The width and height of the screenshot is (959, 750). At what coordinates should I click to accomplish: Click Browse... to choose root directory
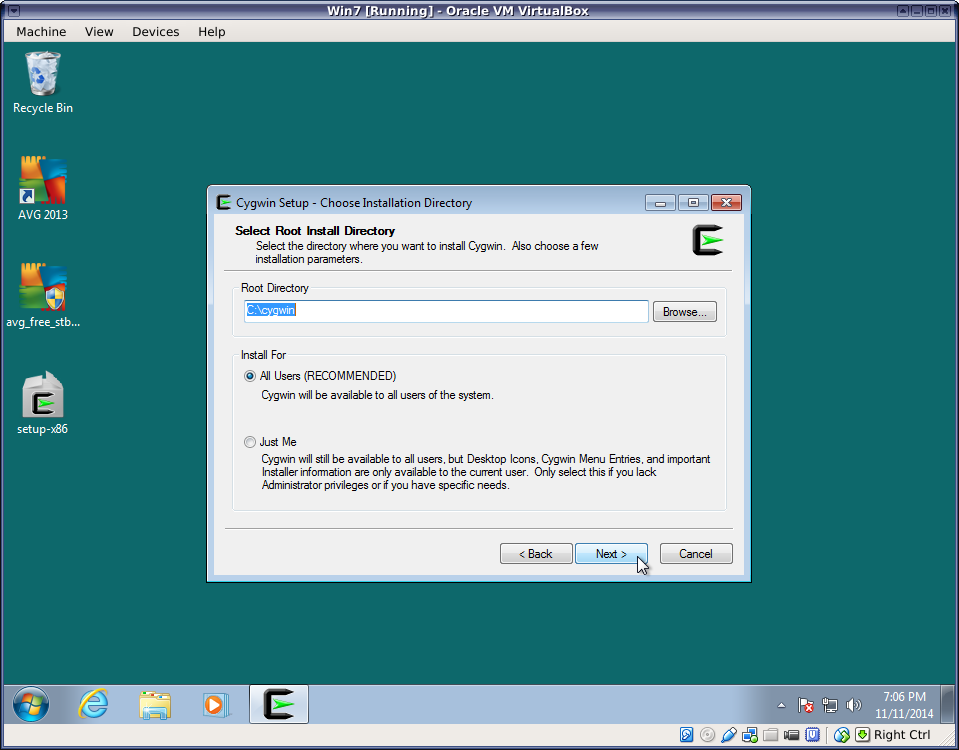click(684, 312)
